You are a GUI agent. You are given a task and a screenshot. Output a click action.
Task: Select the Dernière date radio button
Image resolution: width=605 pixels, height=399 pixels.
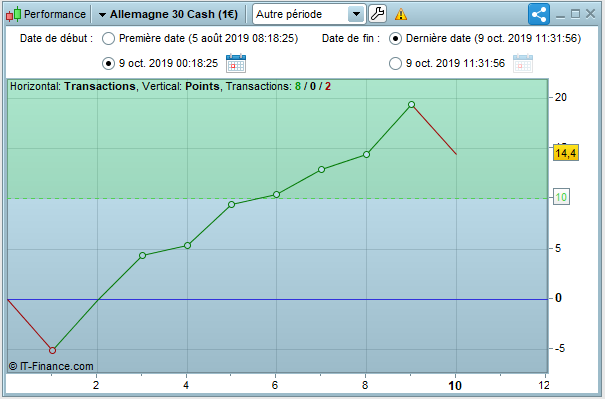395,39
